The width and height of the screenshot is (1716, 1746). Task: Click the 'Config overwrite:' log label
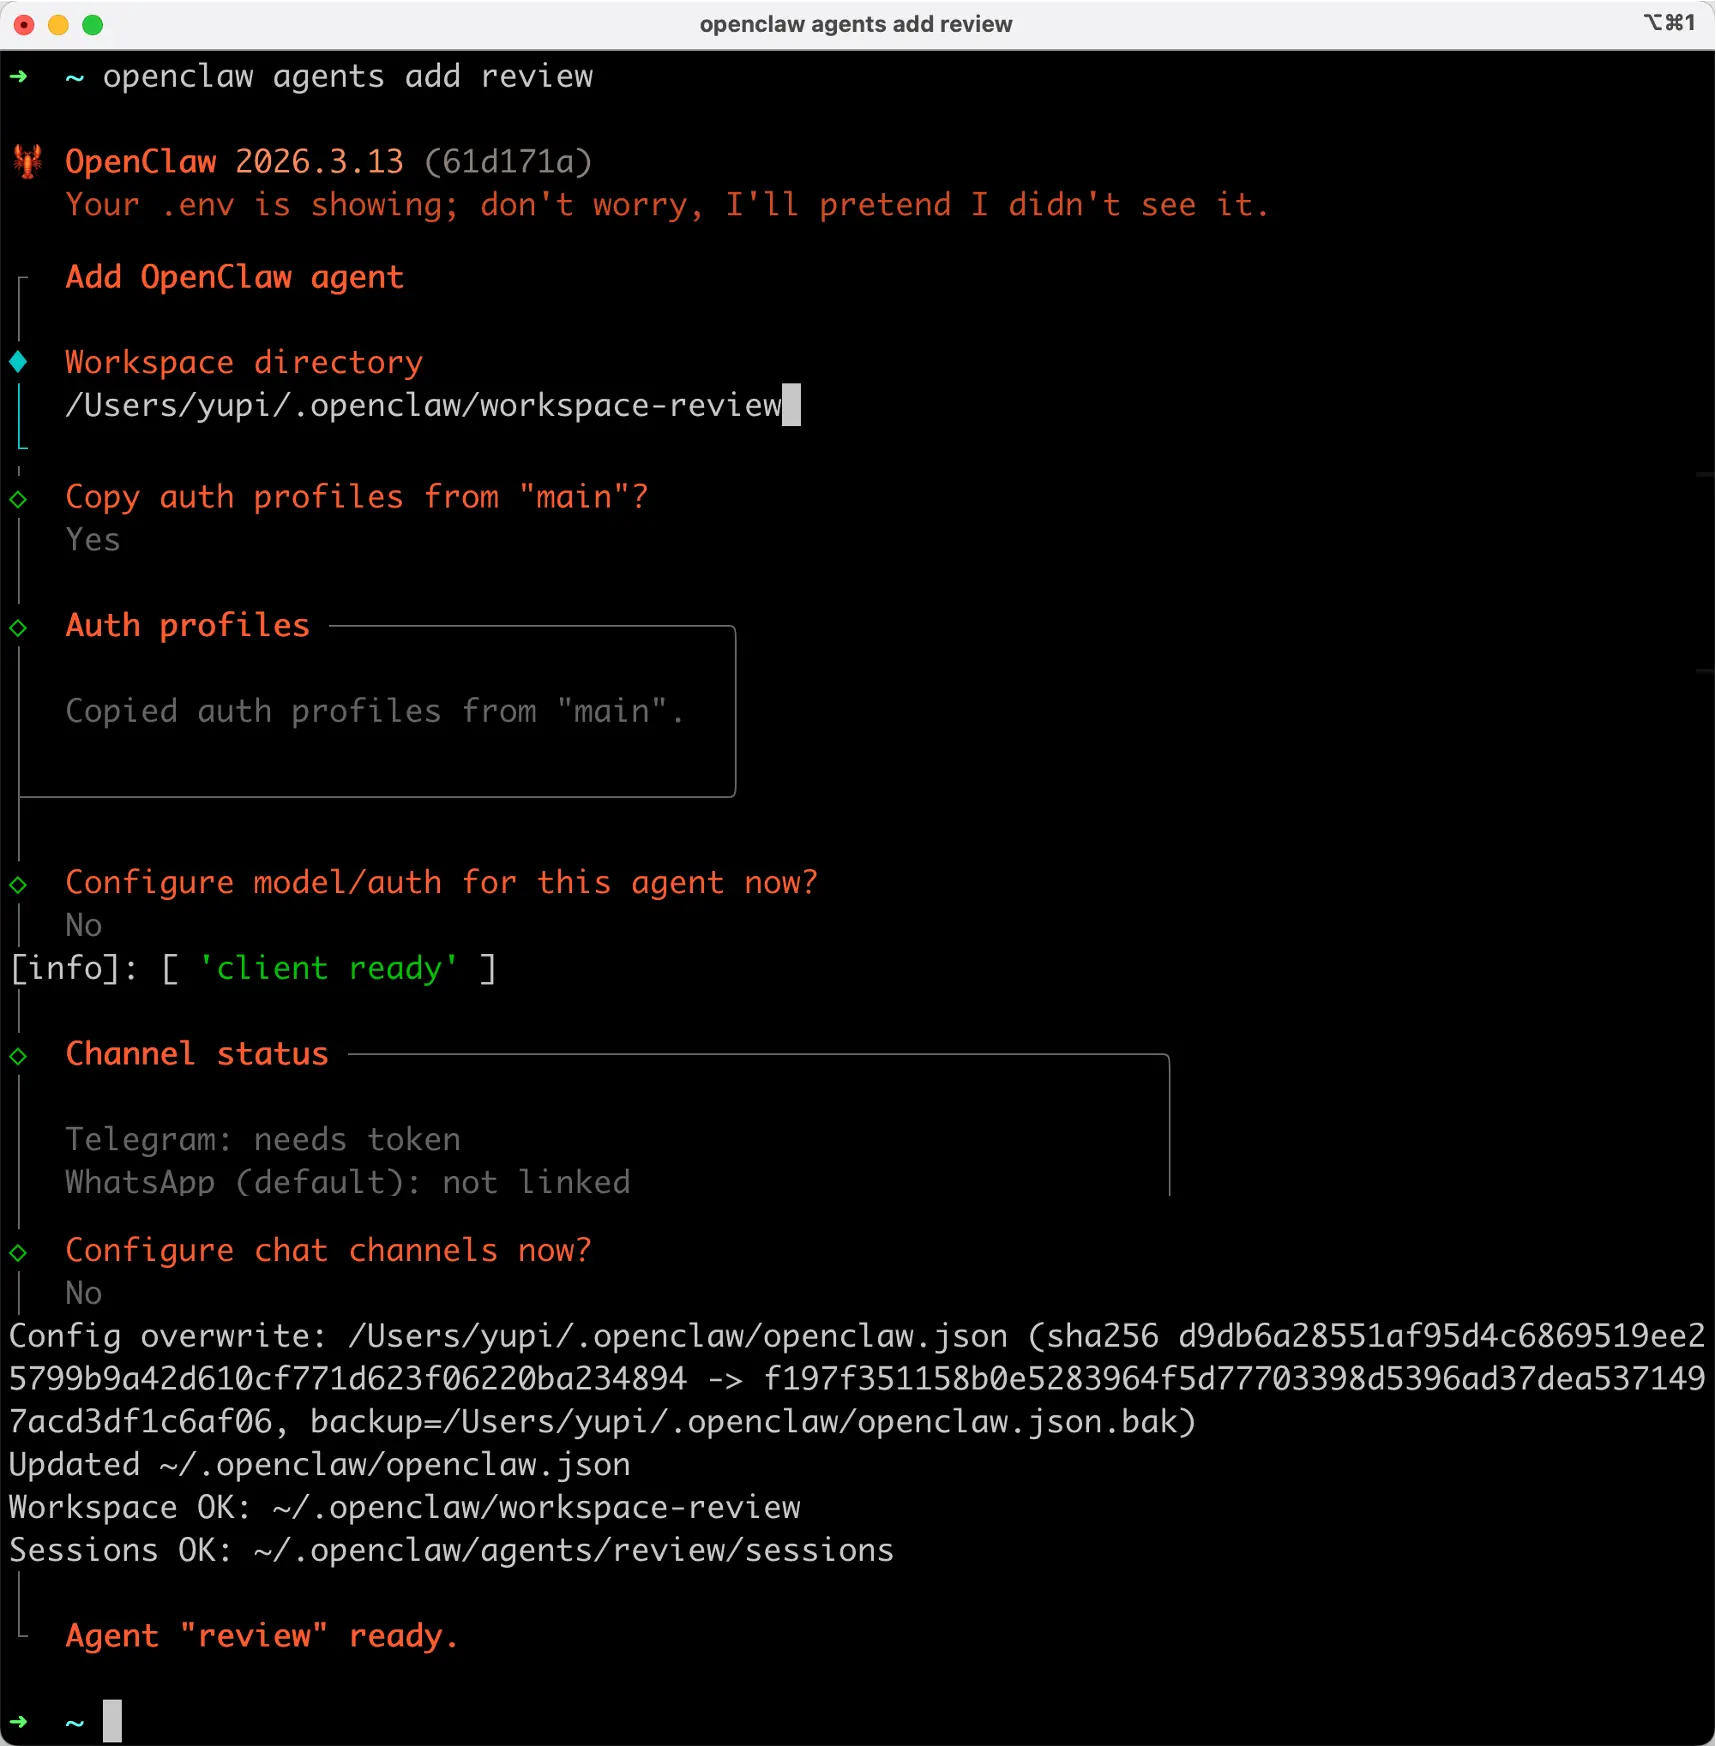pyautogui.click(x=168, y=1337)
